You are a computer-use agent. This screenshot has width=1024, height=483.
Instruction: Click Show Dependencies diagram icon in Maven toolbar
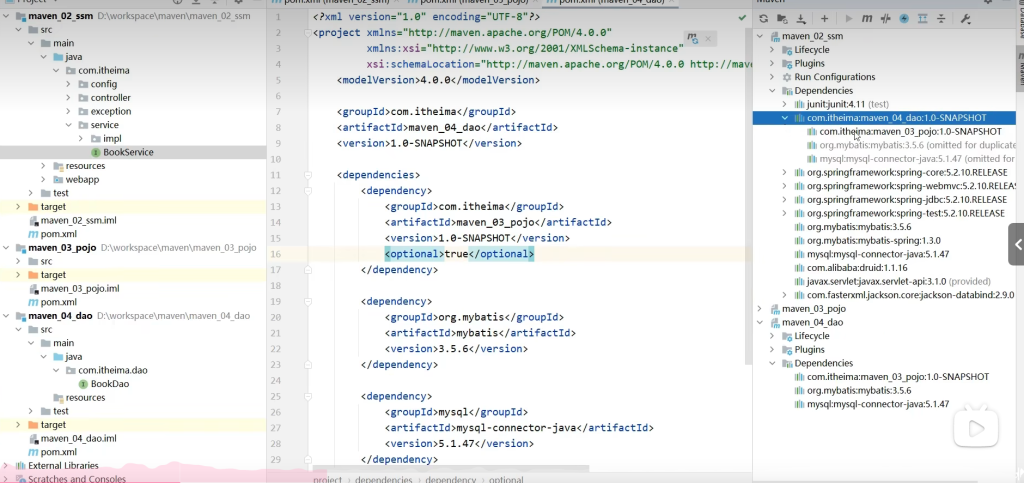coord(921,18)
